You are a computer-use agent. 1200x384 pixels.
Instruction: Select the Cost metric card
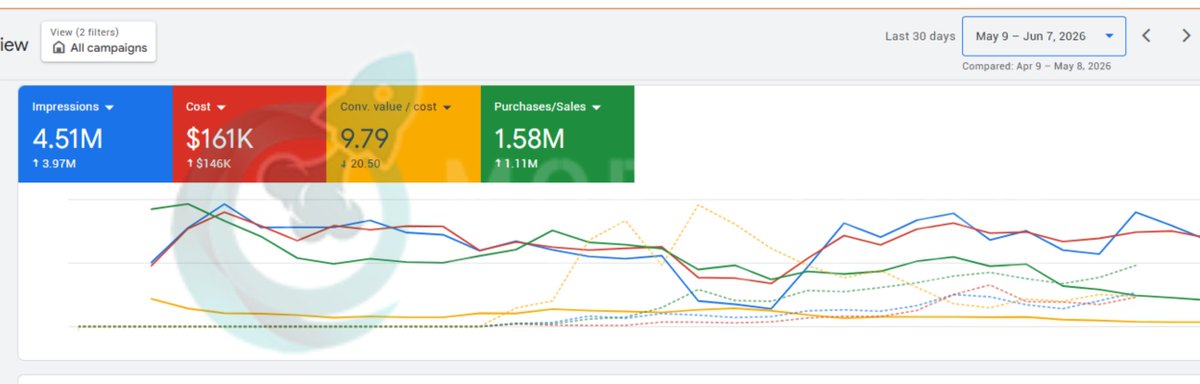(249, 134)
